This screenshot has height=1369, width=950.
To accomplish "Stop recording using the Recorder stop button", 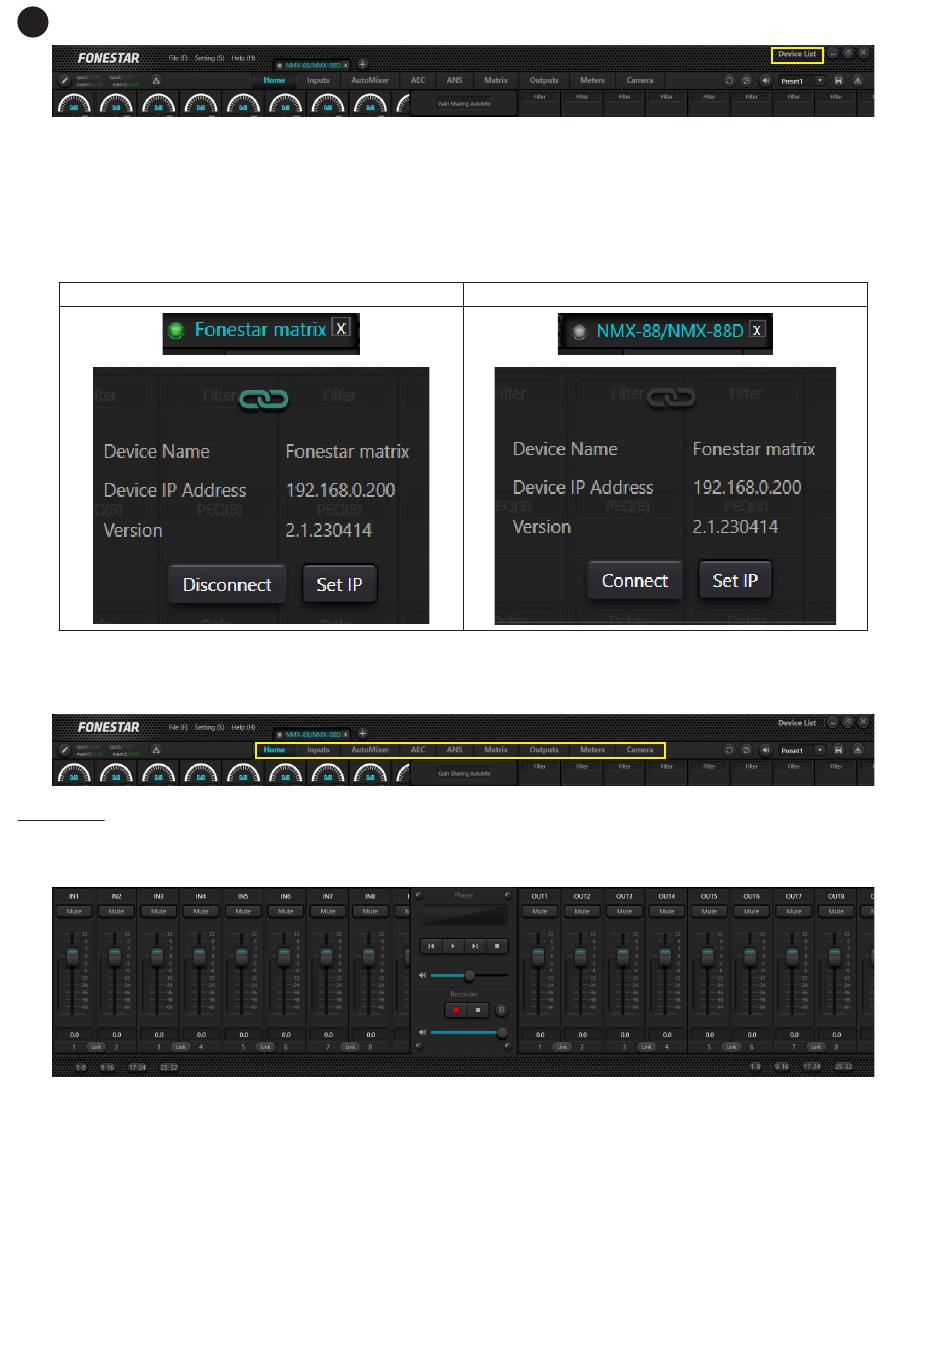I will tap(478, 1010).
